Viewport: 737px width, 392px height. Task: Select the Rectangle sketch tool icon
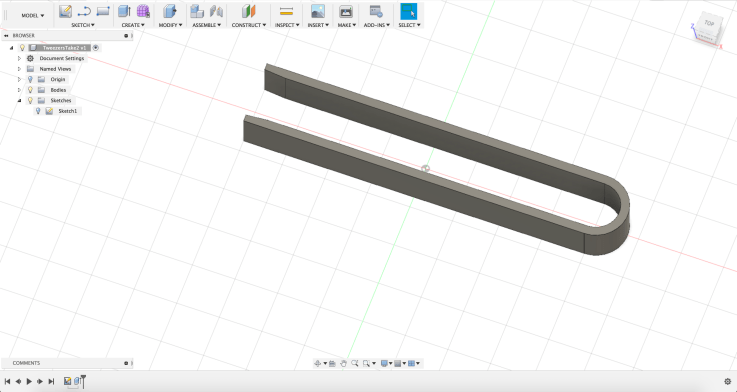[102, 11]
